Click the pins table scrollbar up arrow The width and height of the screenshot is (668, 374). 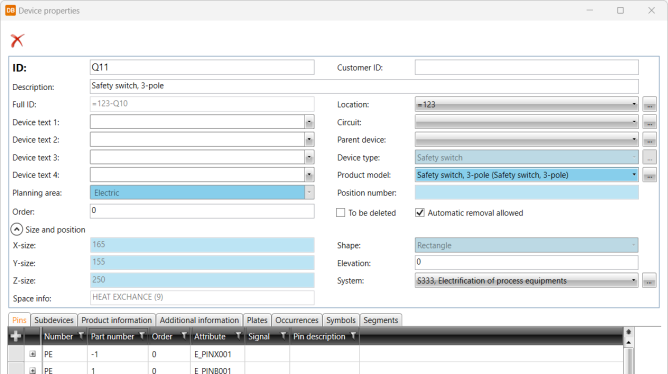[628, 342]
